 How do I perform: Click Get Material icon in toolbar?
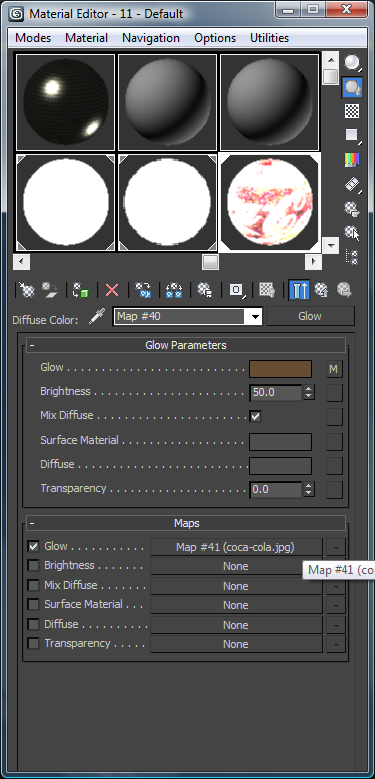[27, 290]
